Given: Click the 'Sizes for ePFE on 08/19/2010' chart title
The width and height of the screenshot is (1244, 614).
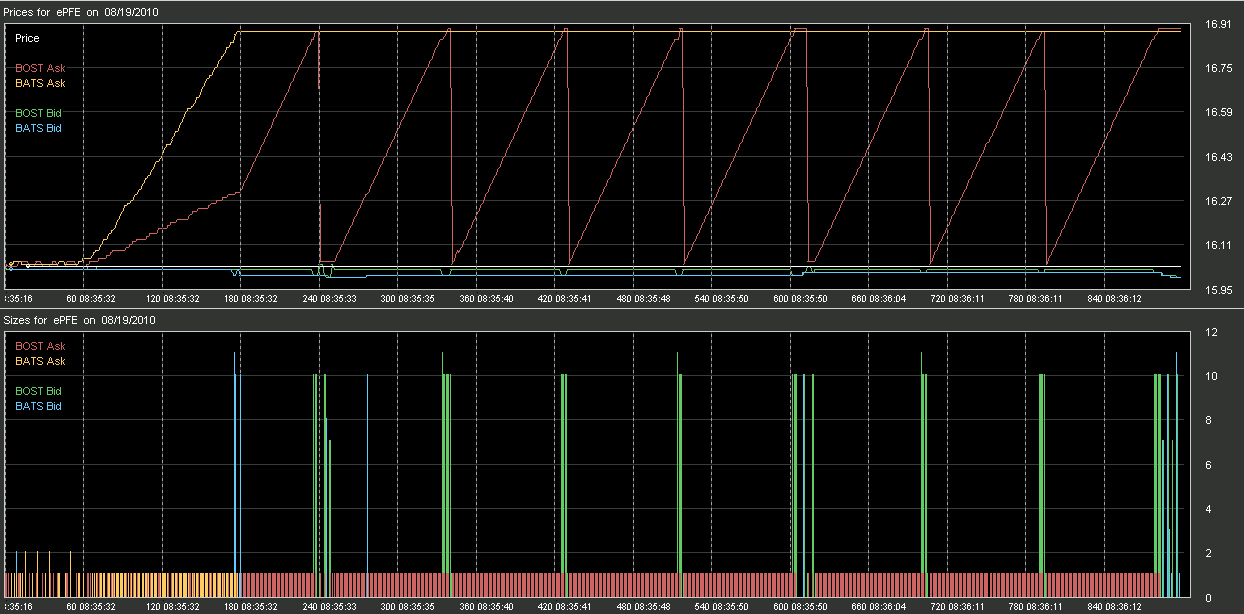Looking at the screenshot, I should pos(80,320).
